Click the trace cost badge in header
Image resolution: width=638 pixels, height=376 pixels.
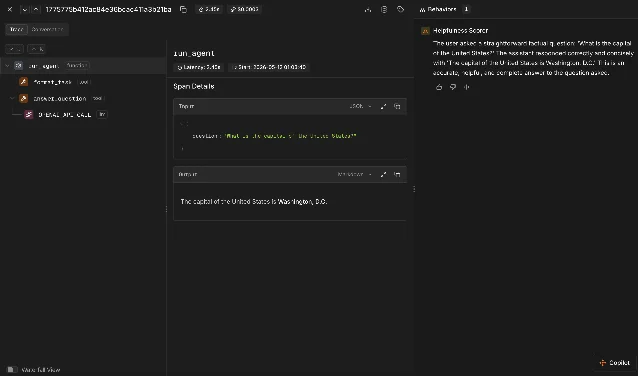click(244, 9)
